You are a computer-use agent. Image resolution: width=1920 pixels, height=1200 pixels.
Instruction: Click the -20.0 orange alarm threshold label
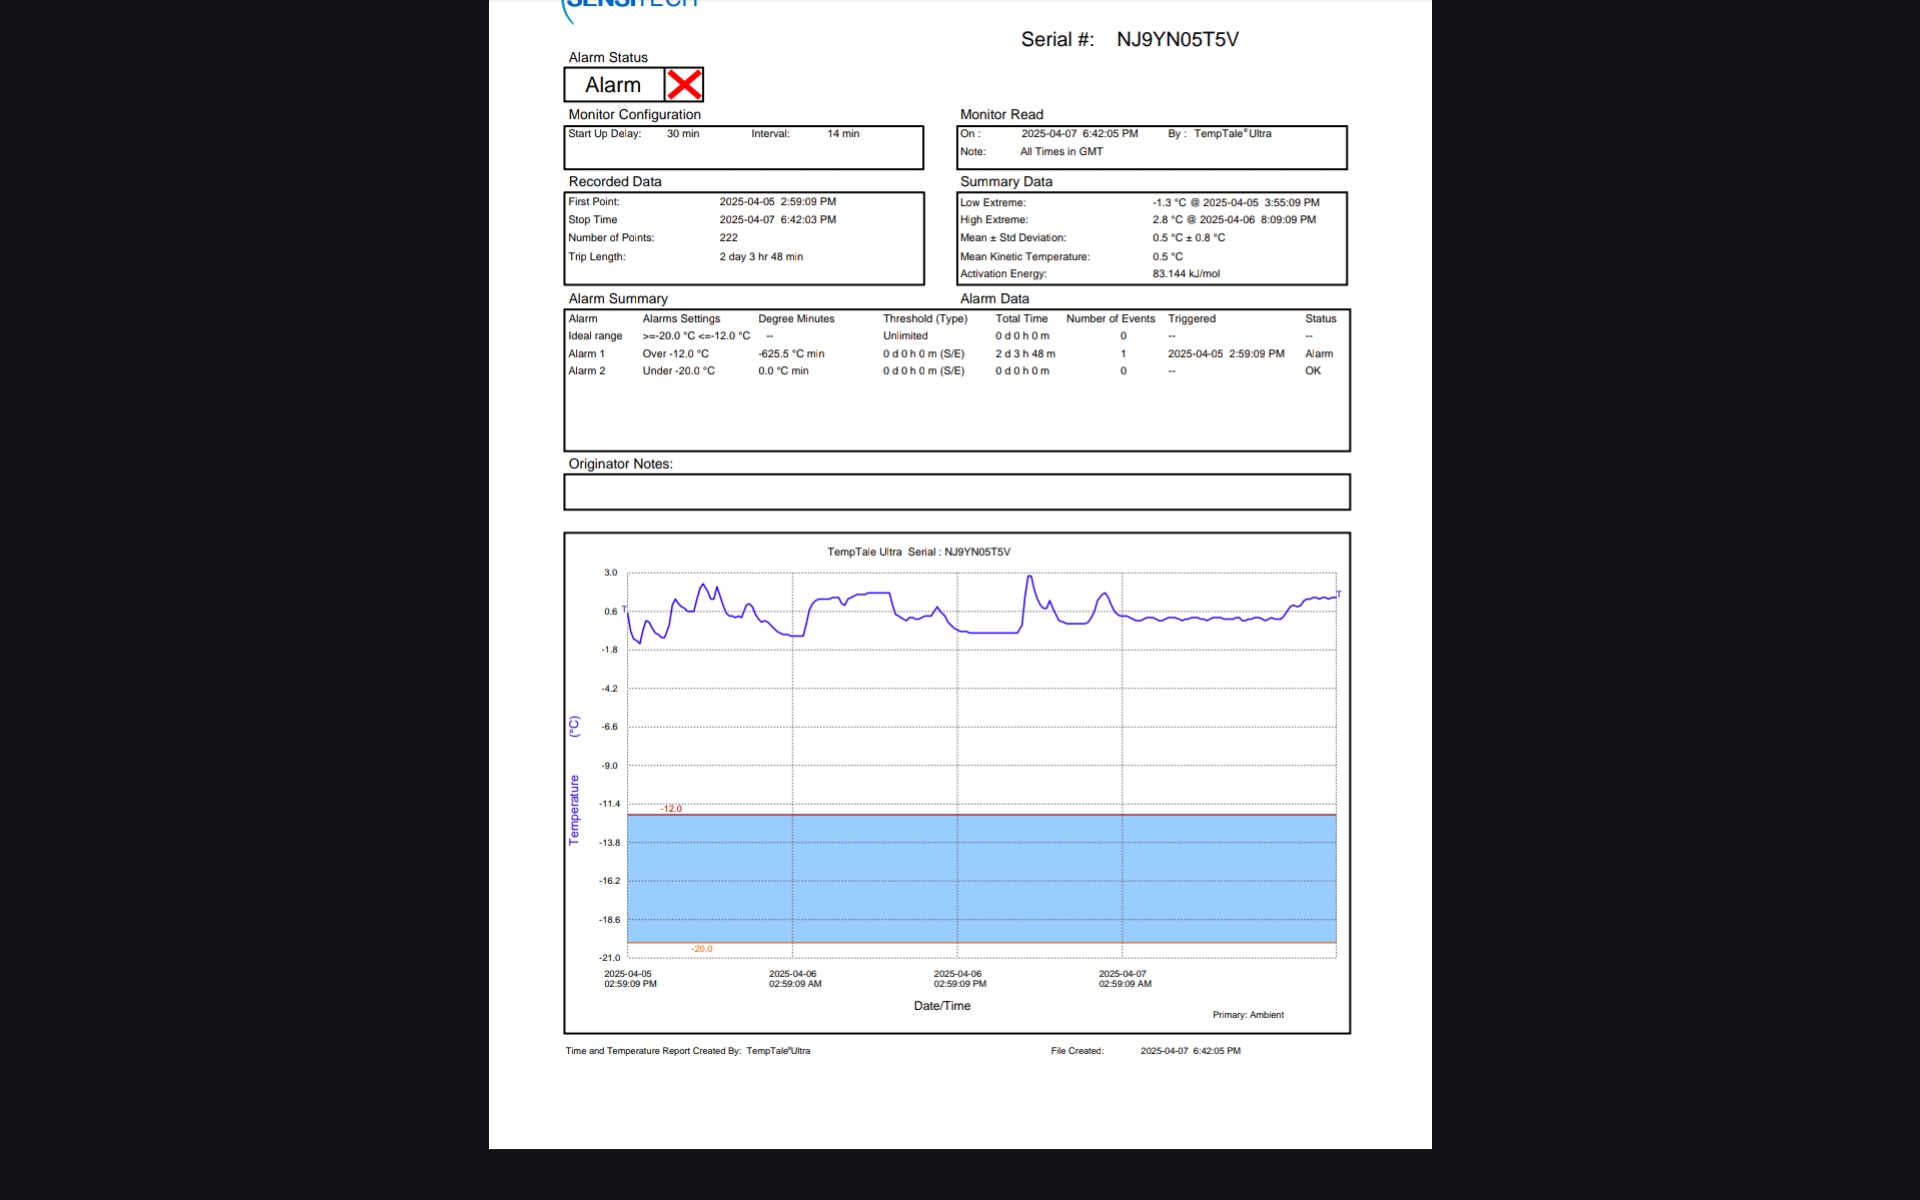(x=702, y=949)
